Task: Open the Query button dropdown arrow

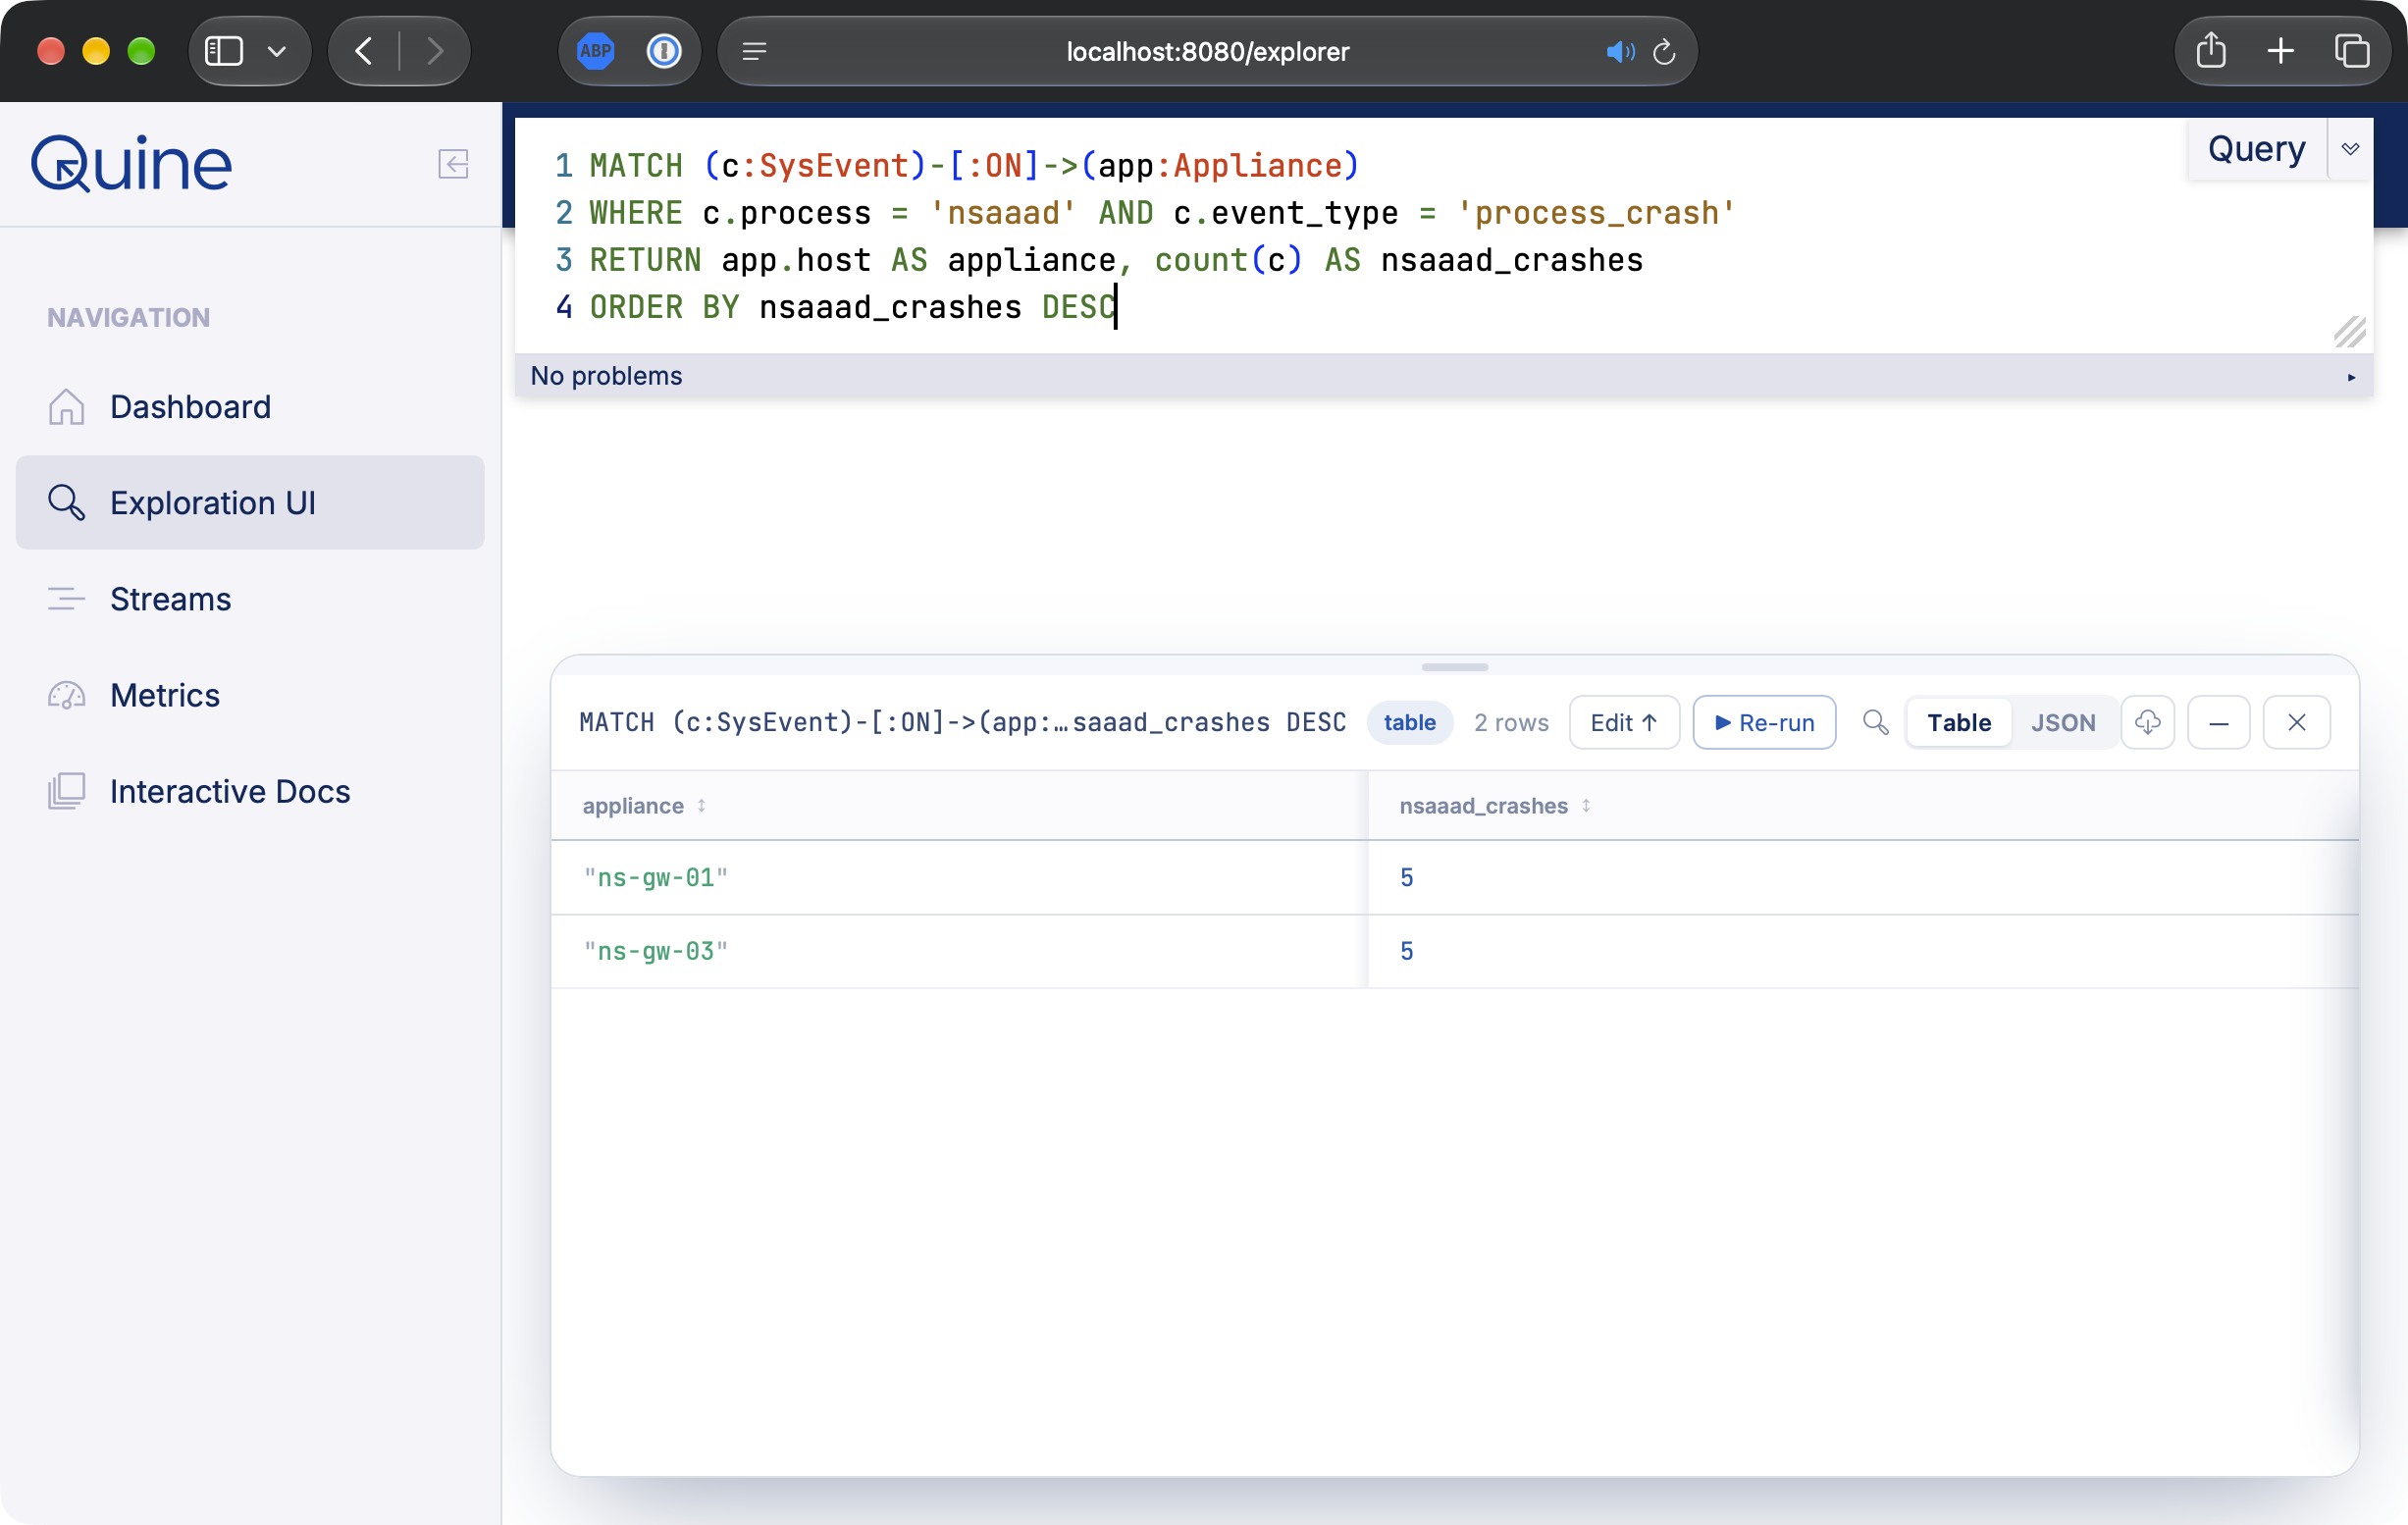Action: [x=2350, y=149]
